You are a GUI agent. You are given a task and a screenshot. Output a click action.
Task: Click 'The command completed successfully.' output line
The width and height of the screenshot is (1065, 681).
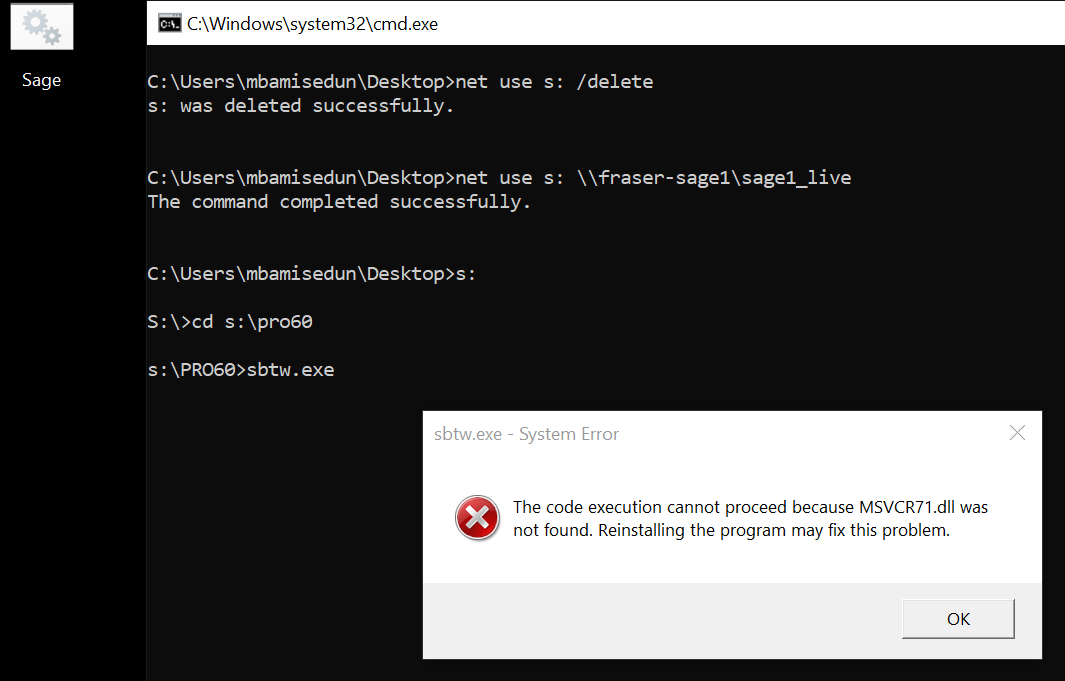click(x=339, y=202)
